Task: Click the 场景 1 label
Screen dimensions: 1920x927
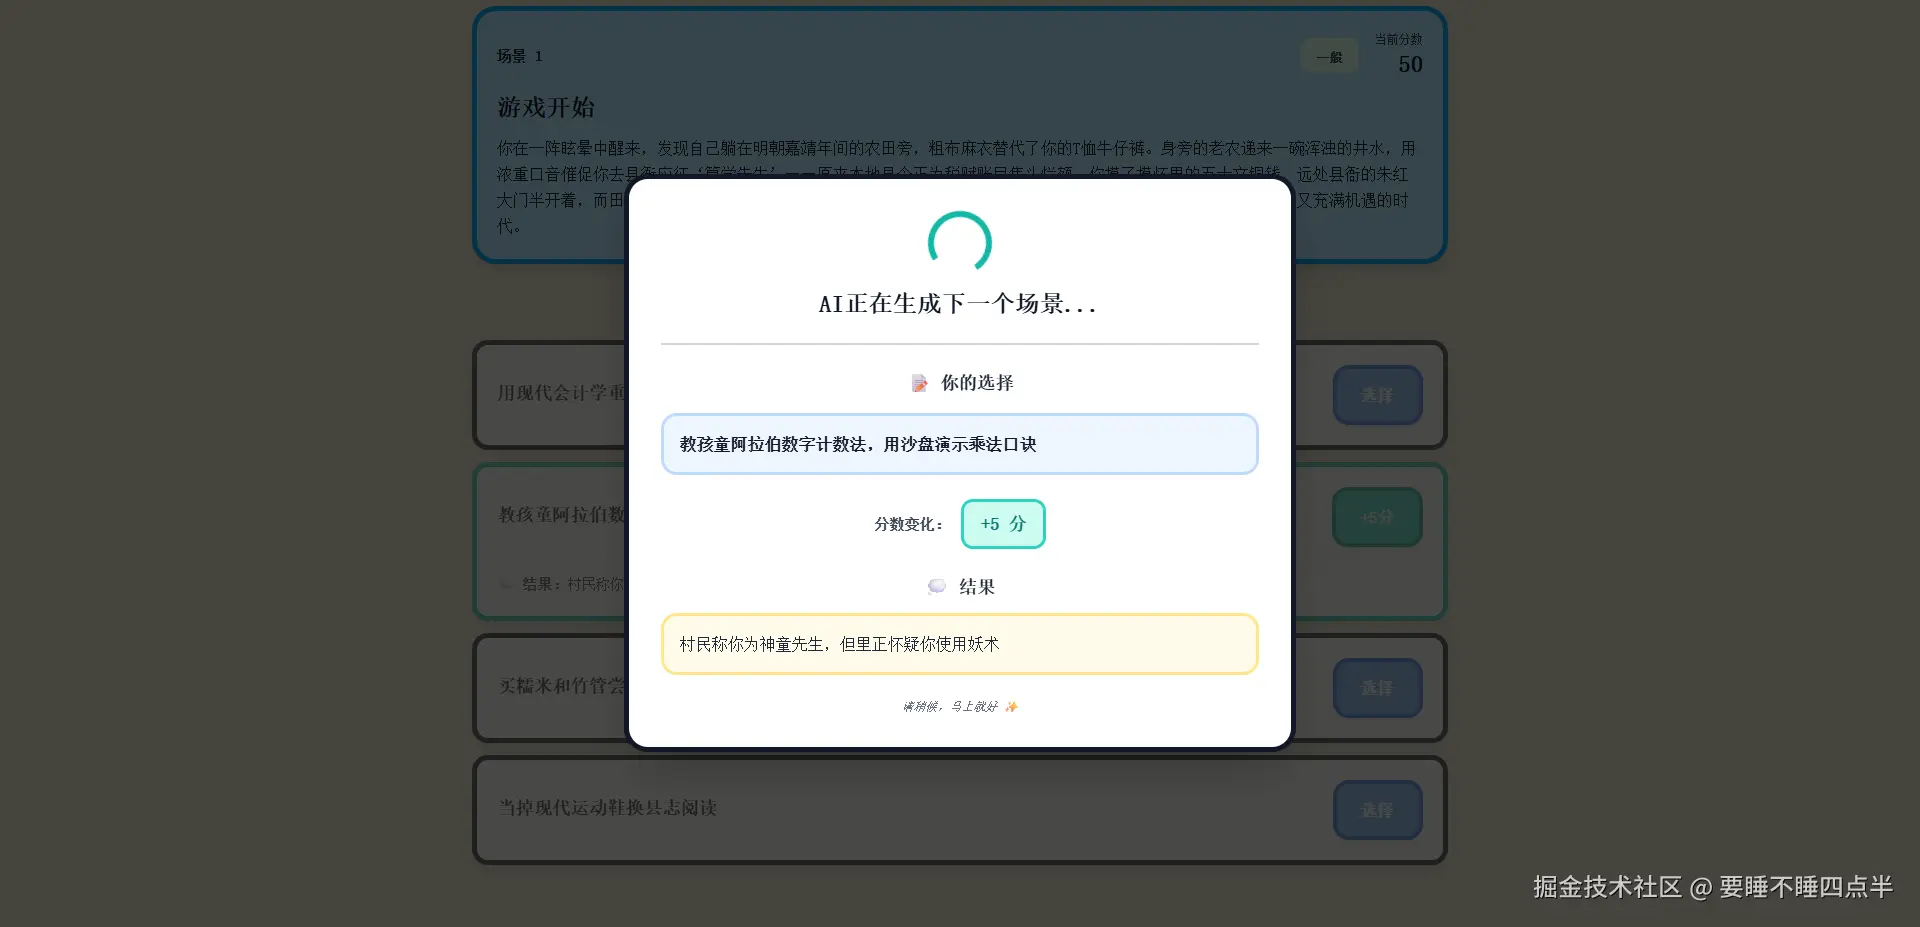Action: click(x=520, y=56)
